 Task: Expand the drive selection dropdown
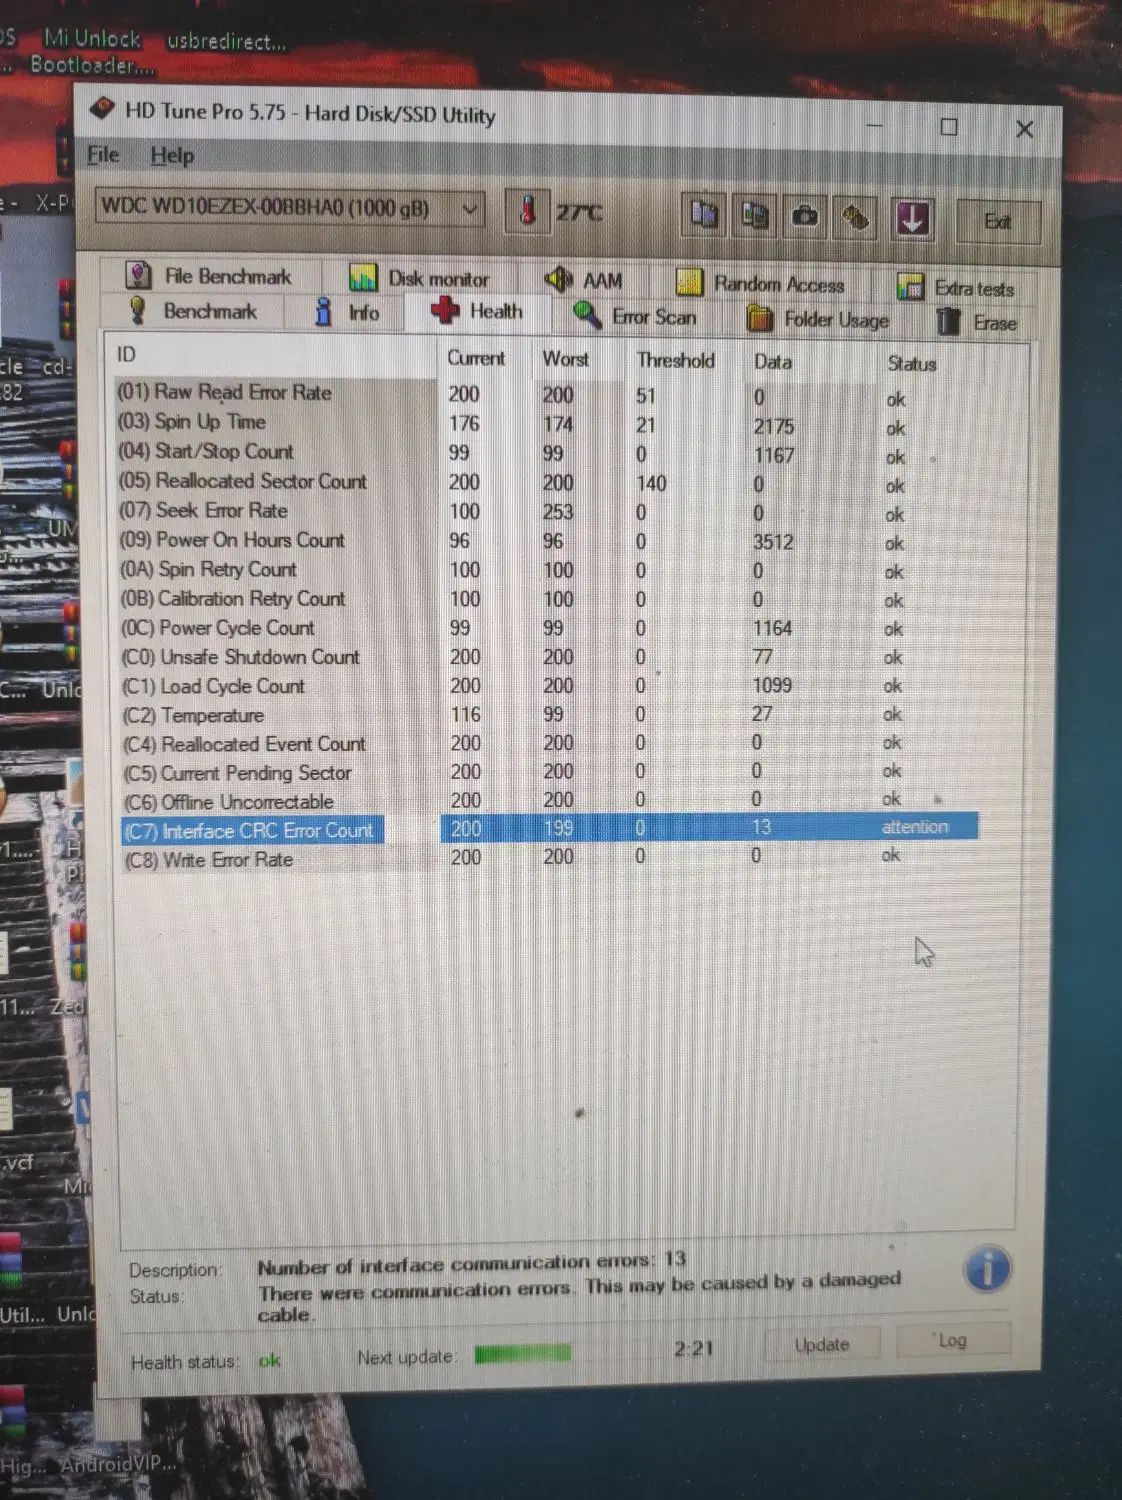point(469,209)
